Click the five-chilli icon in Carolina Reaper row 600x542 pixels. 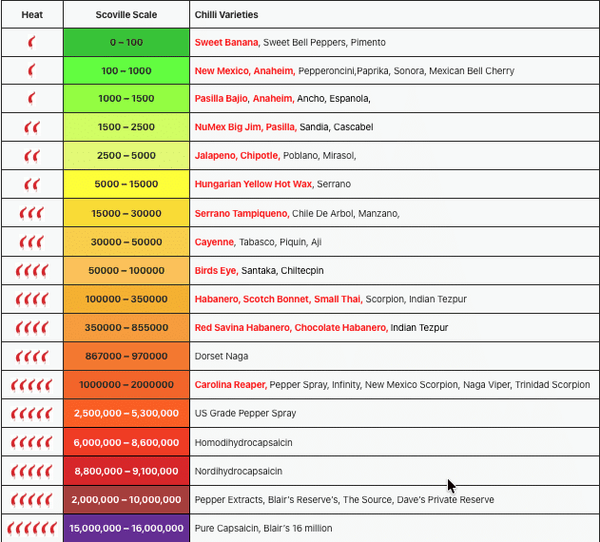32,385
